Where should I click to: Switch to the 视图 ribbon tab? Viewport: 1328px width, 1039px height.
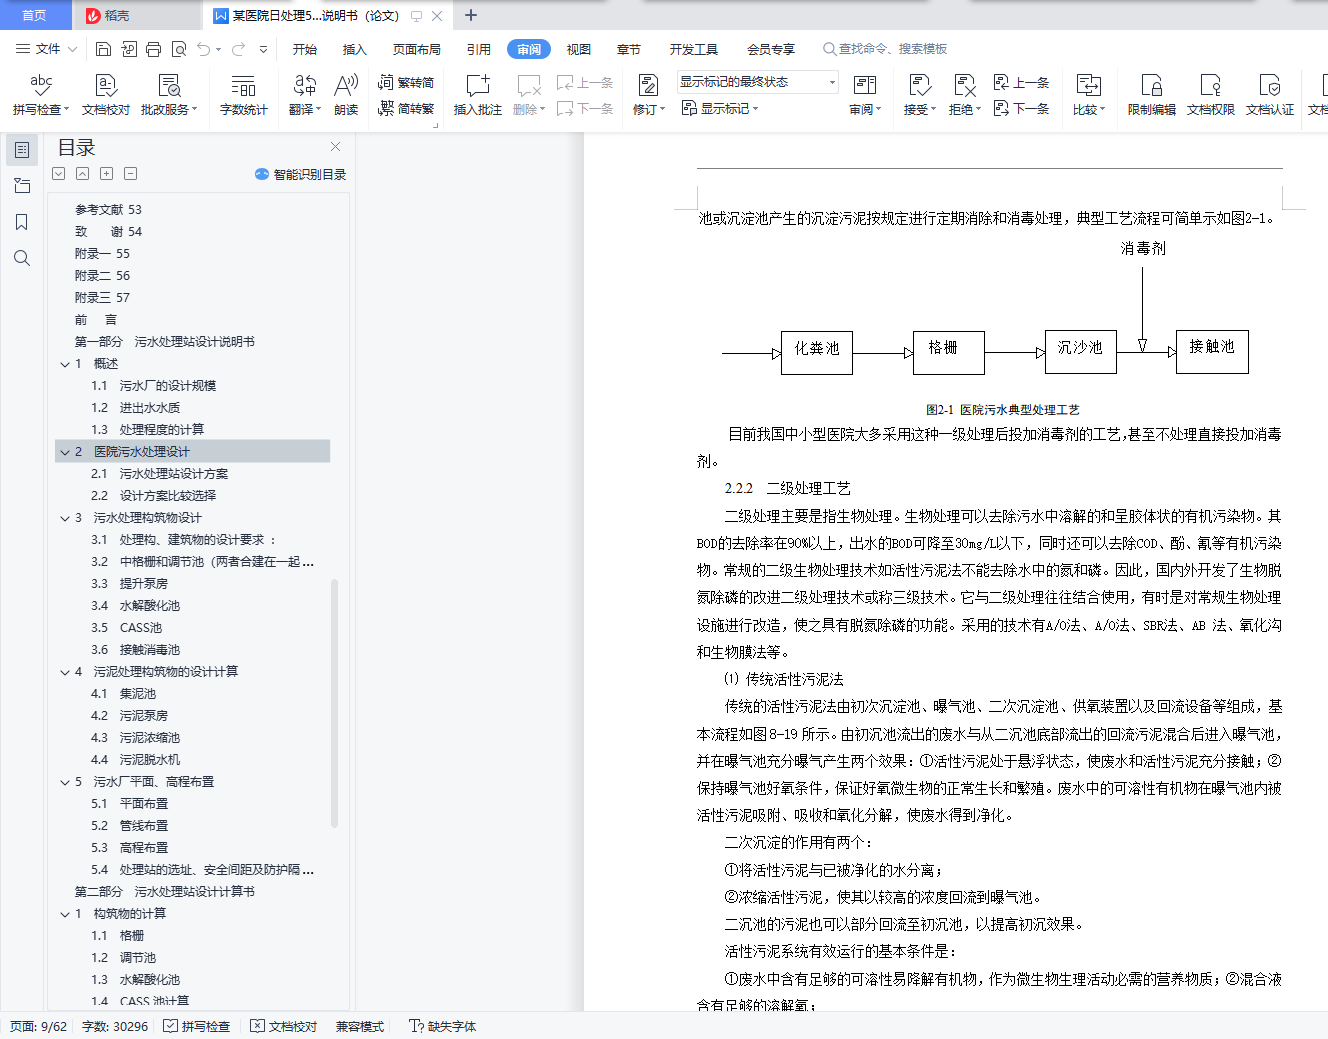(579, 49)
